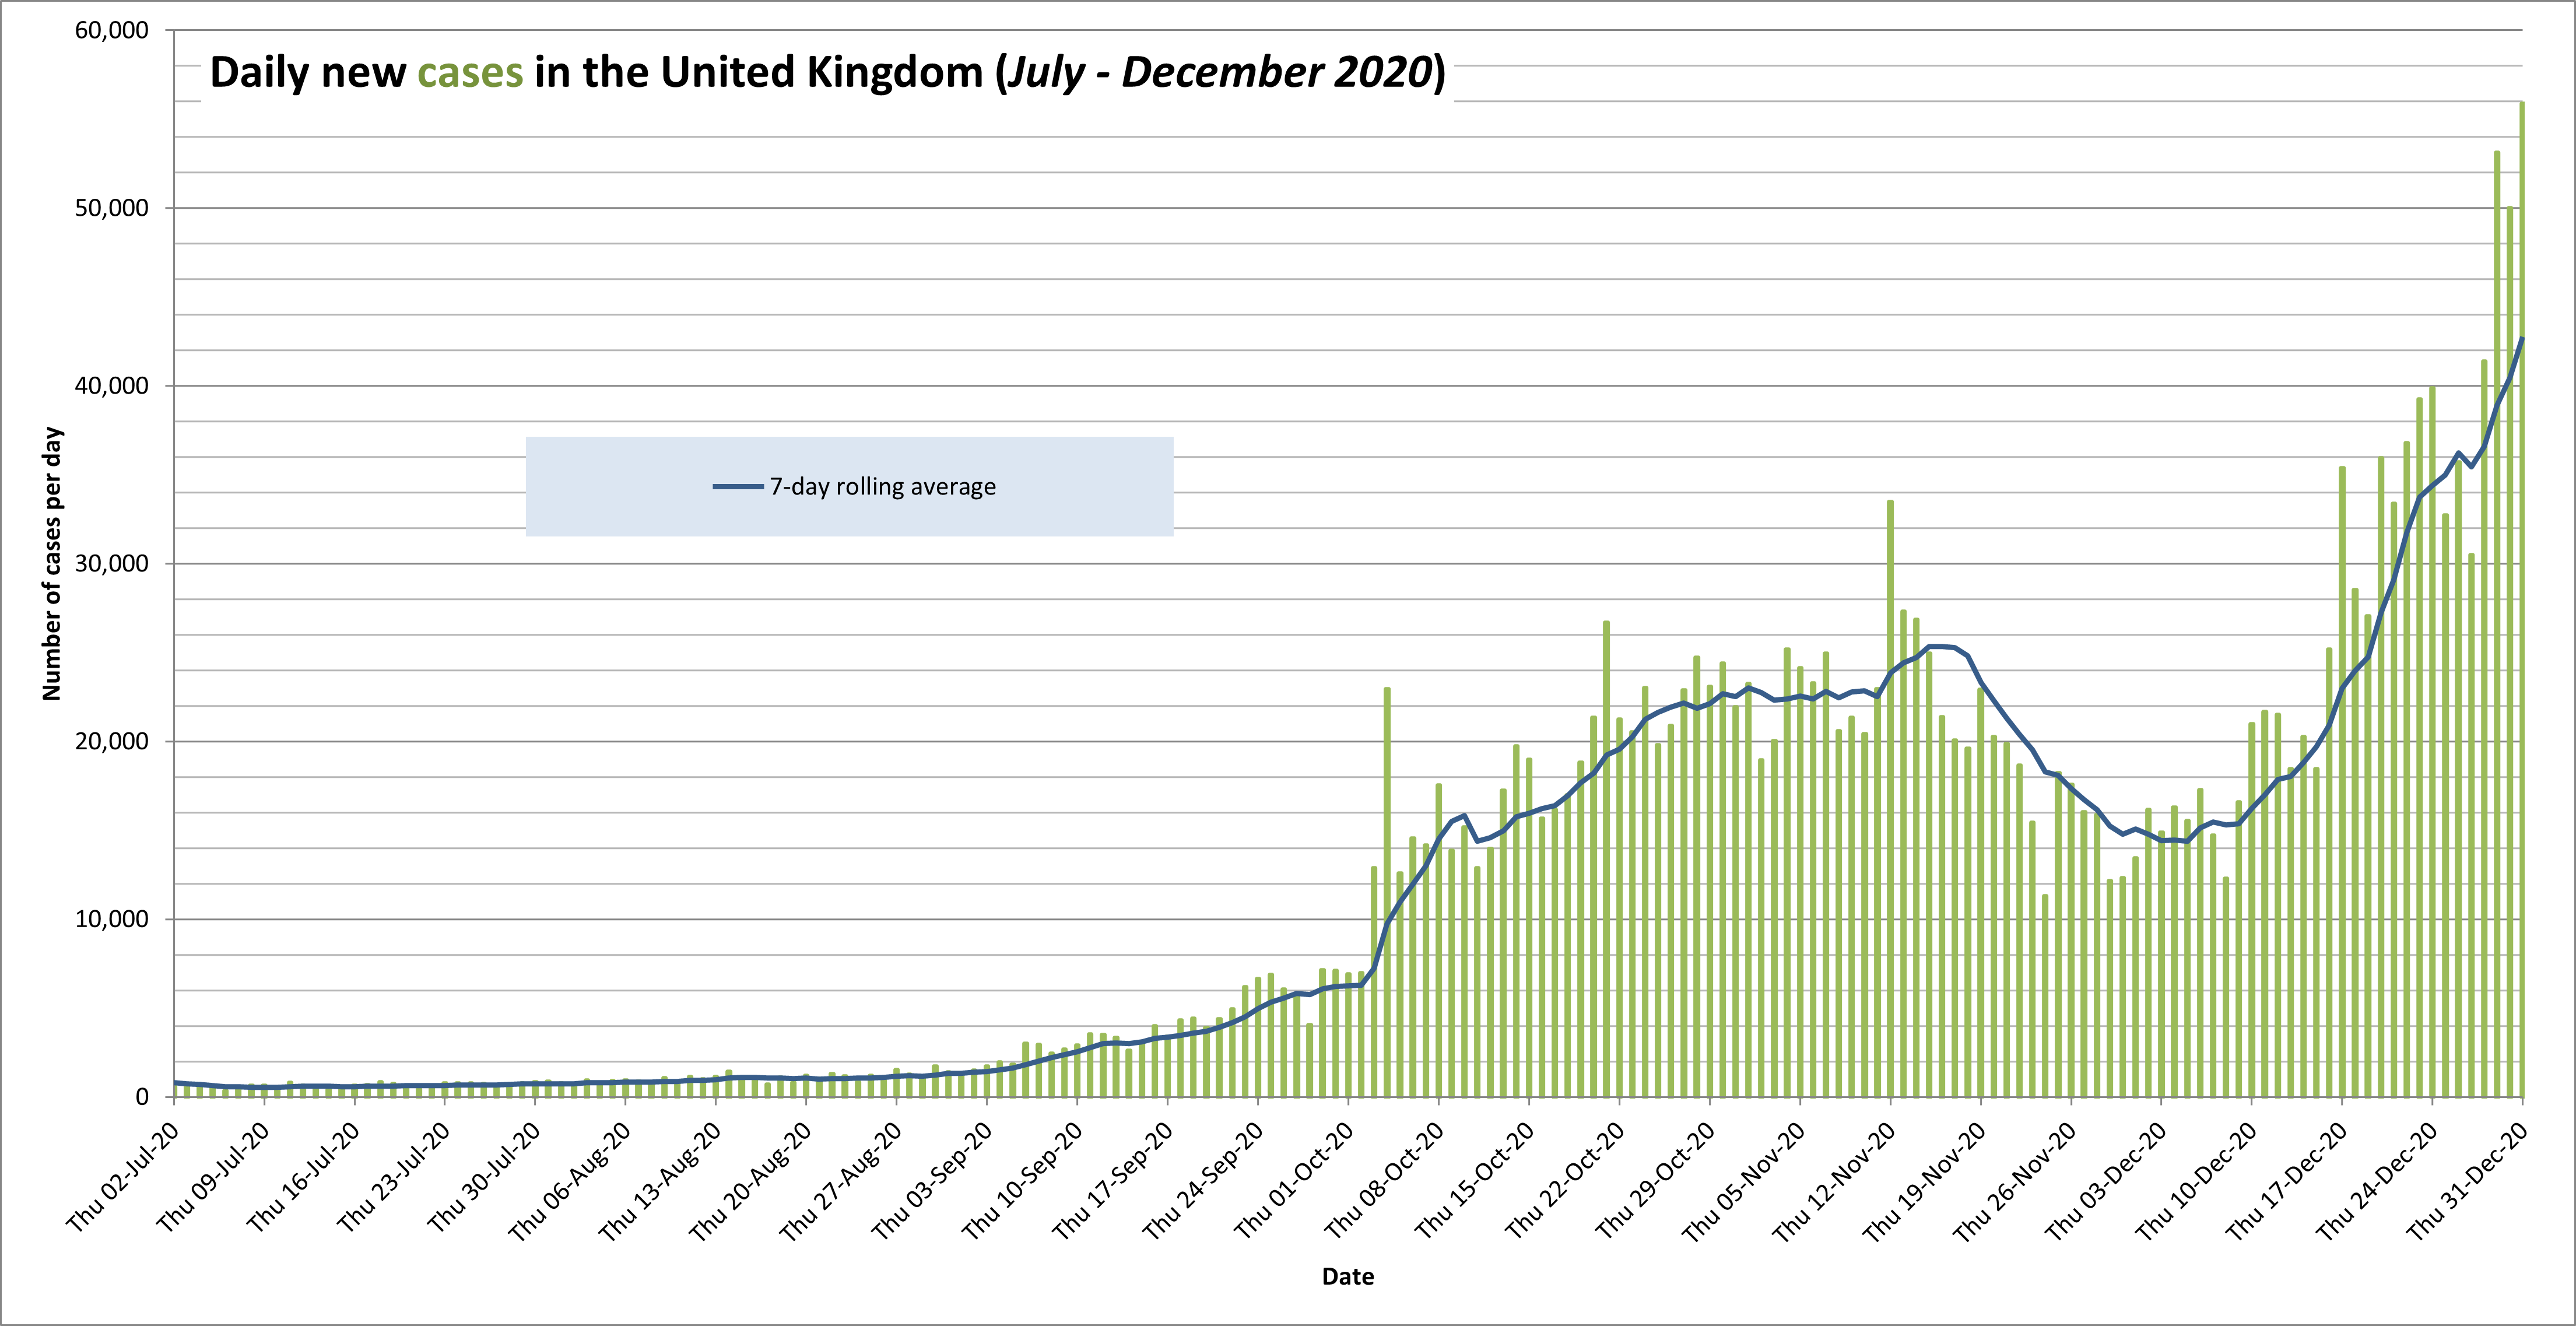The image size is (2576, 1326).
Task: Select the 50,000 y-axis label
Action: [x=112, y=208]
